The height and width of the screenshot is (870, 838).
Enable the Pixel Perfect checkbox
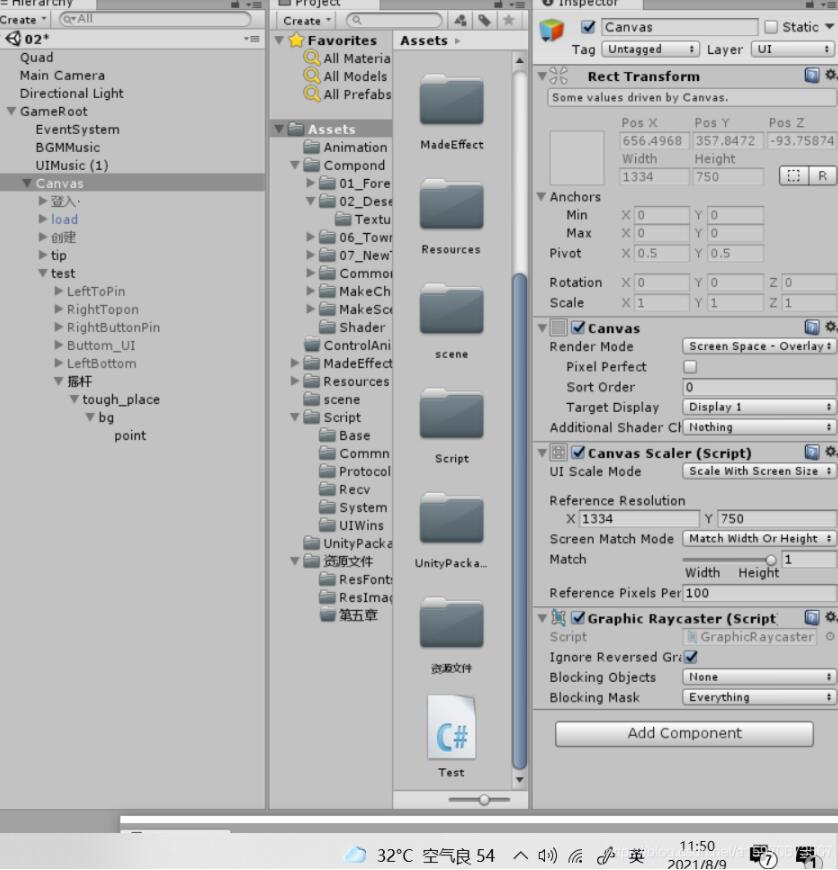click(690, 367)
